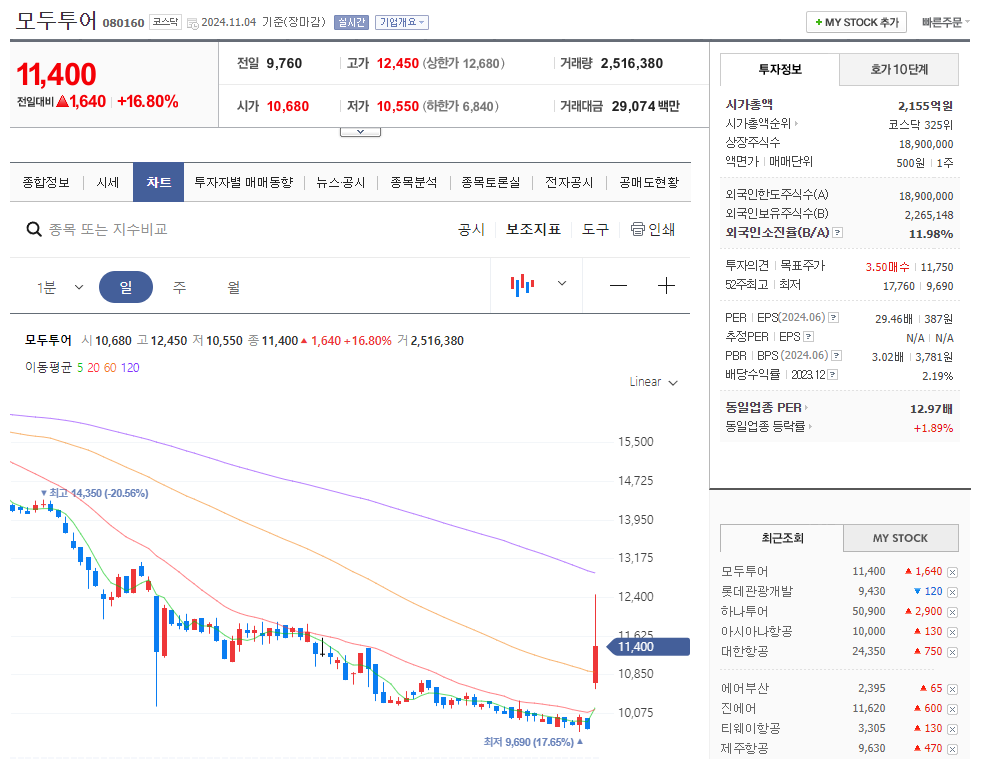Switch to the 공매도현황 tab
Screen dimensions: 987x759
(x=649, y=183)
